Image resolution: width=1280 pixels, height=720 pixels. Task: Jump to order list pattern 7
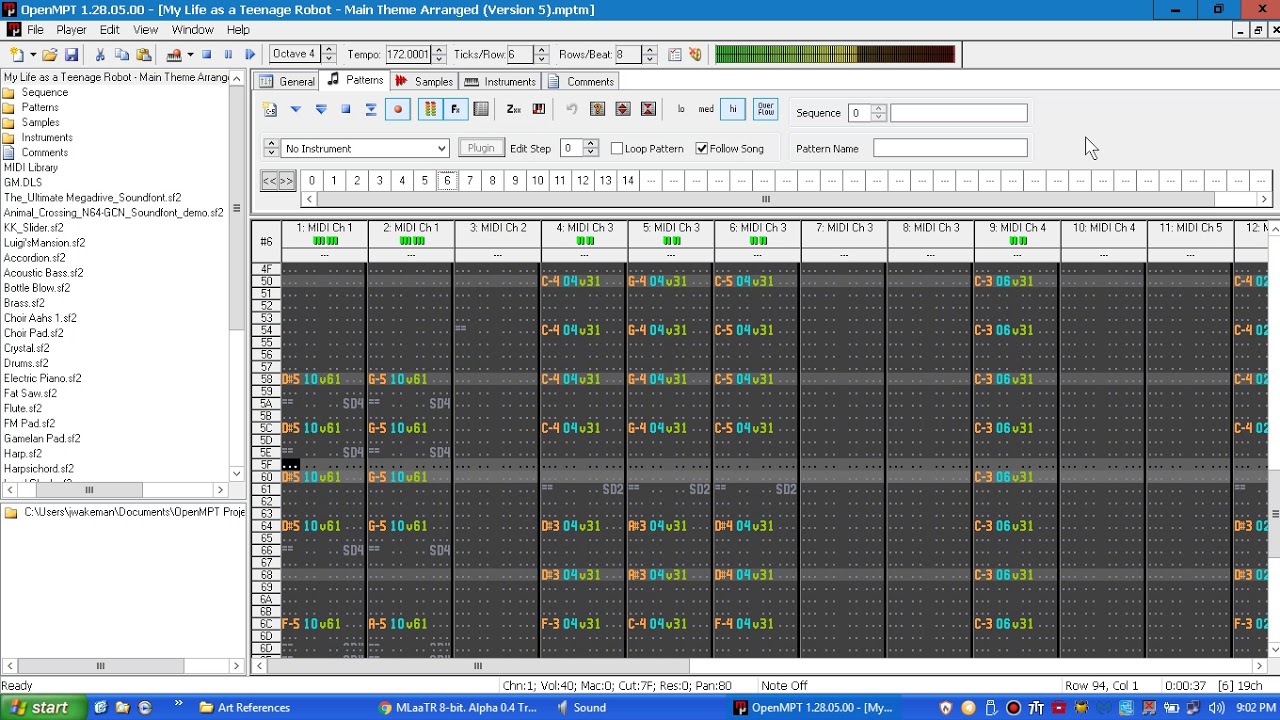[470, 181]
